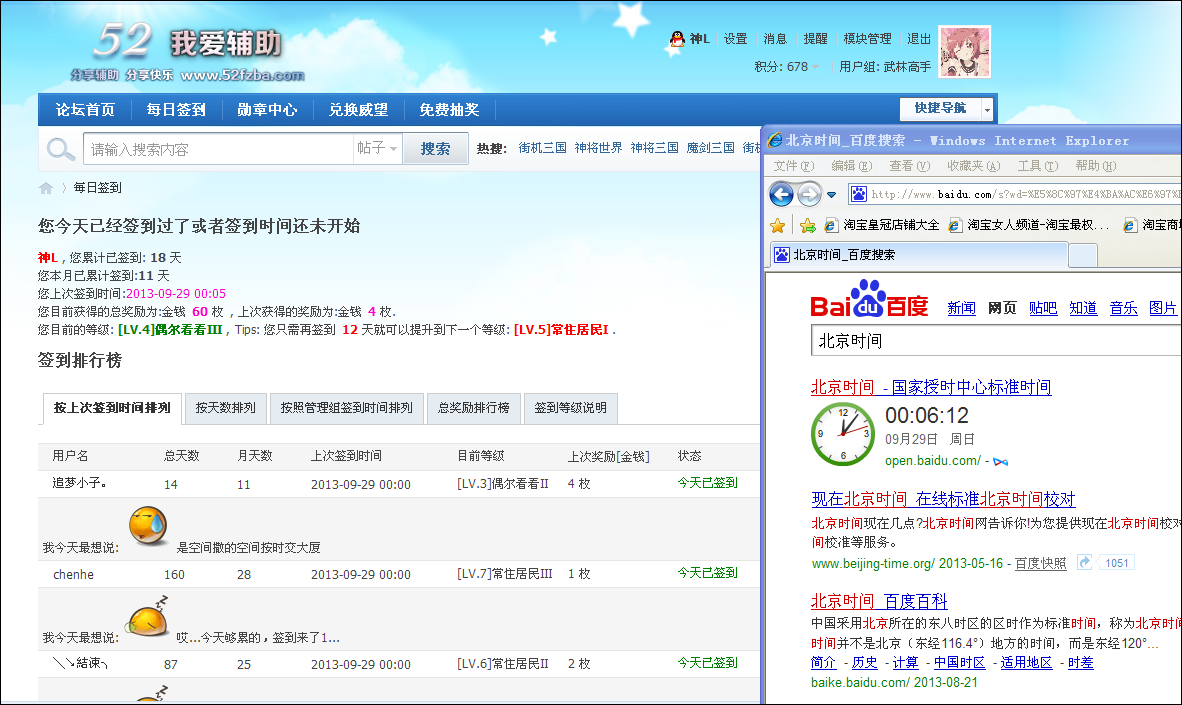Image resolution: width=1182 pixels, height=705 pixels.
Task: Click the IE forward arrow button
Action: point(809,194)
